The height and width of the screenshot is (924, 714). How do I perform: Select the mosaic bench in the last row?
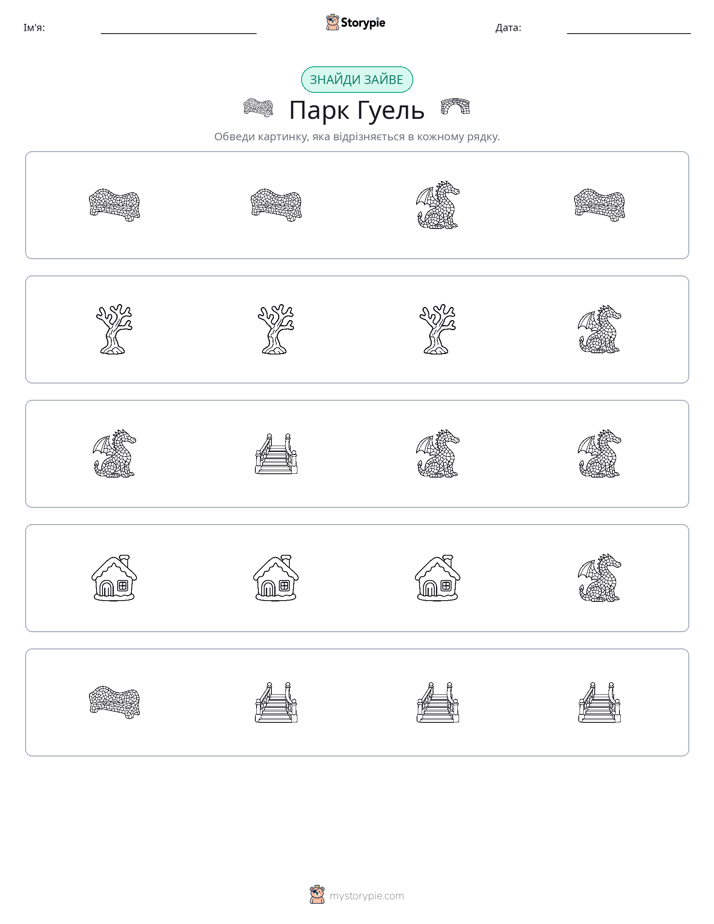(x=114, y=702)
